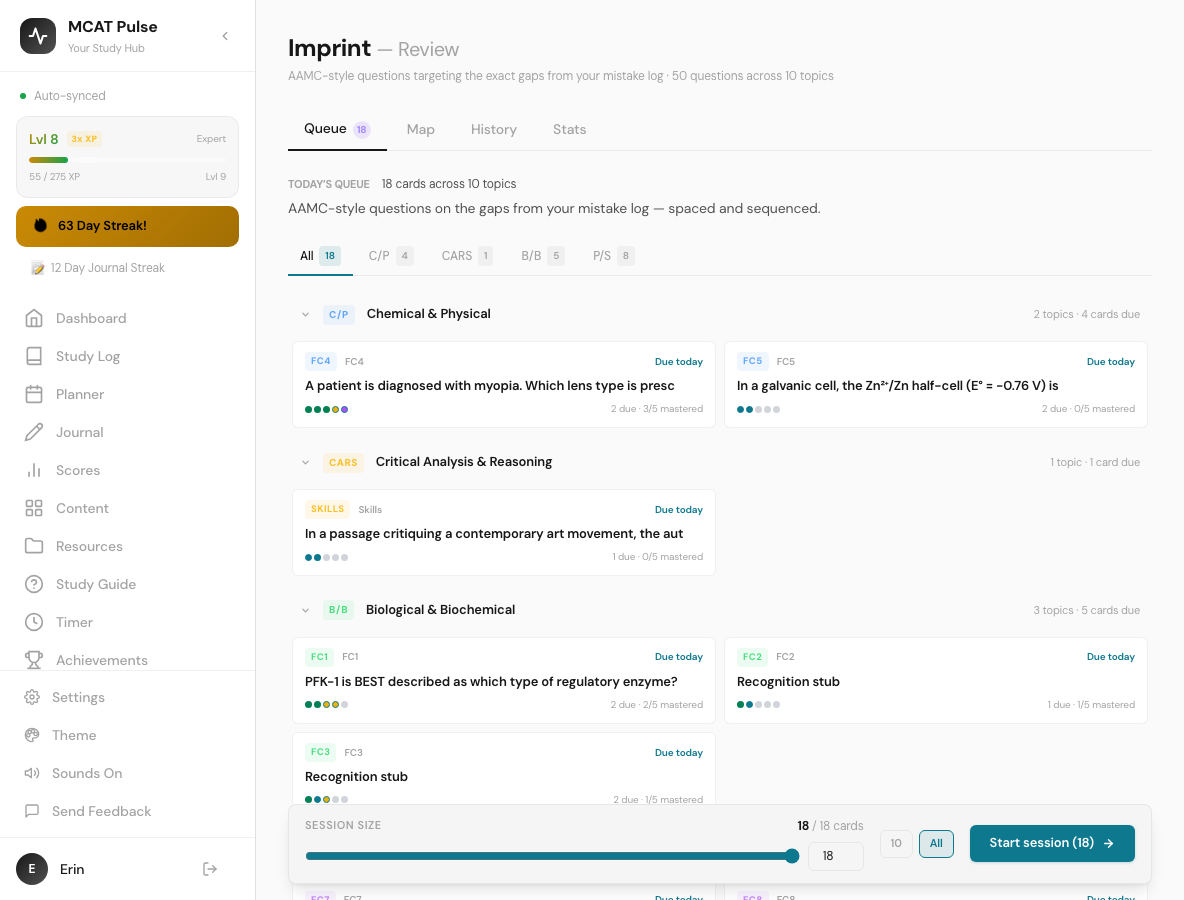Click the session size number field
The height and width of the screenshot is (900, 1184).
coord(835,856)
